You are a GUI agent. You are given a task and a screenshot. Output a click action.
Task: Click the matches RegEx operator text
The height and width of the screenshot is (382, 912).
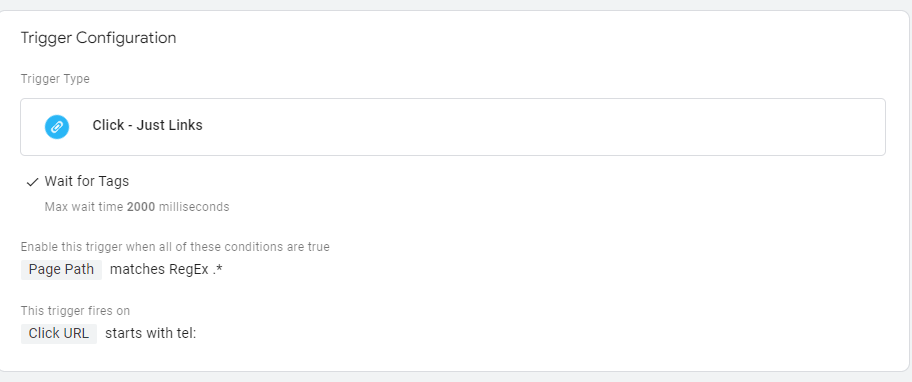[159, 270]
